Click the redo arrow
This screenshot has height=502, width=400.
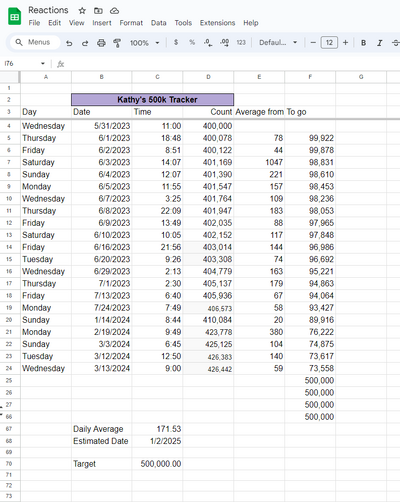coord(85,43)
